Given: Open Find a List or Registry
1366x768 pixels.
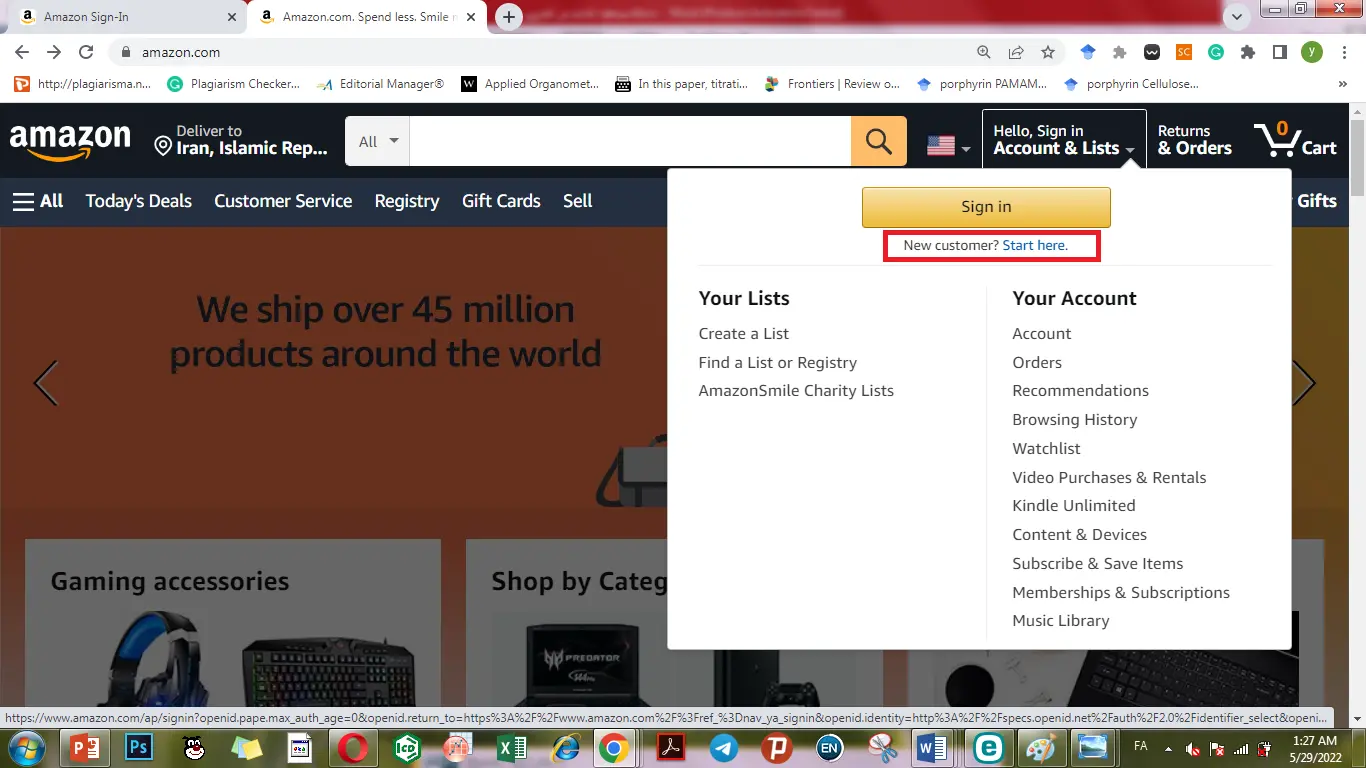Looking at the screenshot, I should (x=778, y=363).
